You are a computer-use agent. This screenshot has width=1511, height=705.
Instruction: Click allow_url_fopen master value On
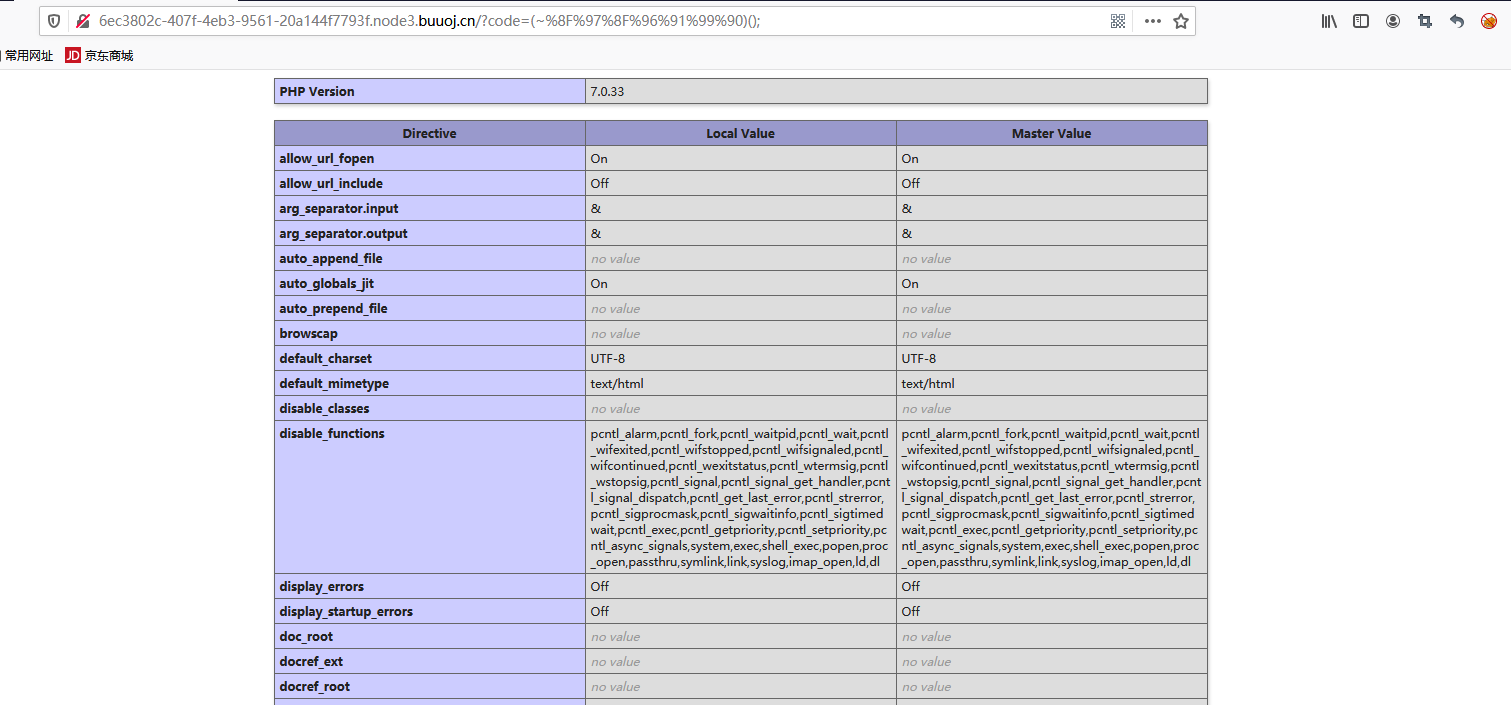pos(910,158)
